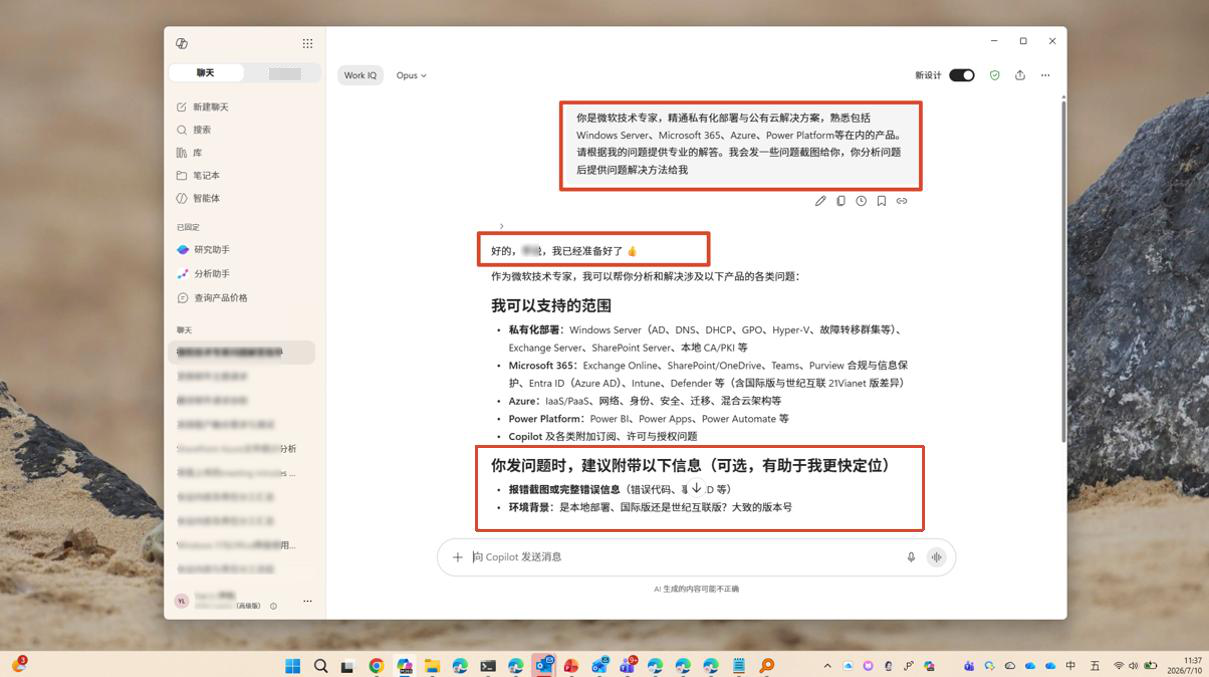Image resolution: width=1209 pixels, height=677 pixels.
Task: Copy link to the prompt message
Action: 902,201
